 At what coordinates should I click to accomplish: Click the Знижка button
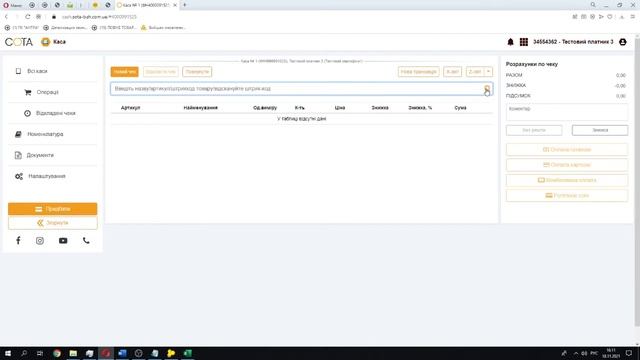tap(600, 130)
